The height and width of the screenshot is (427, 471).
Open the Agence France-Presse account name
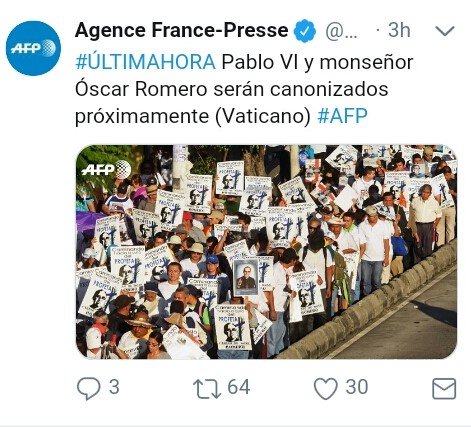[182, 30]
